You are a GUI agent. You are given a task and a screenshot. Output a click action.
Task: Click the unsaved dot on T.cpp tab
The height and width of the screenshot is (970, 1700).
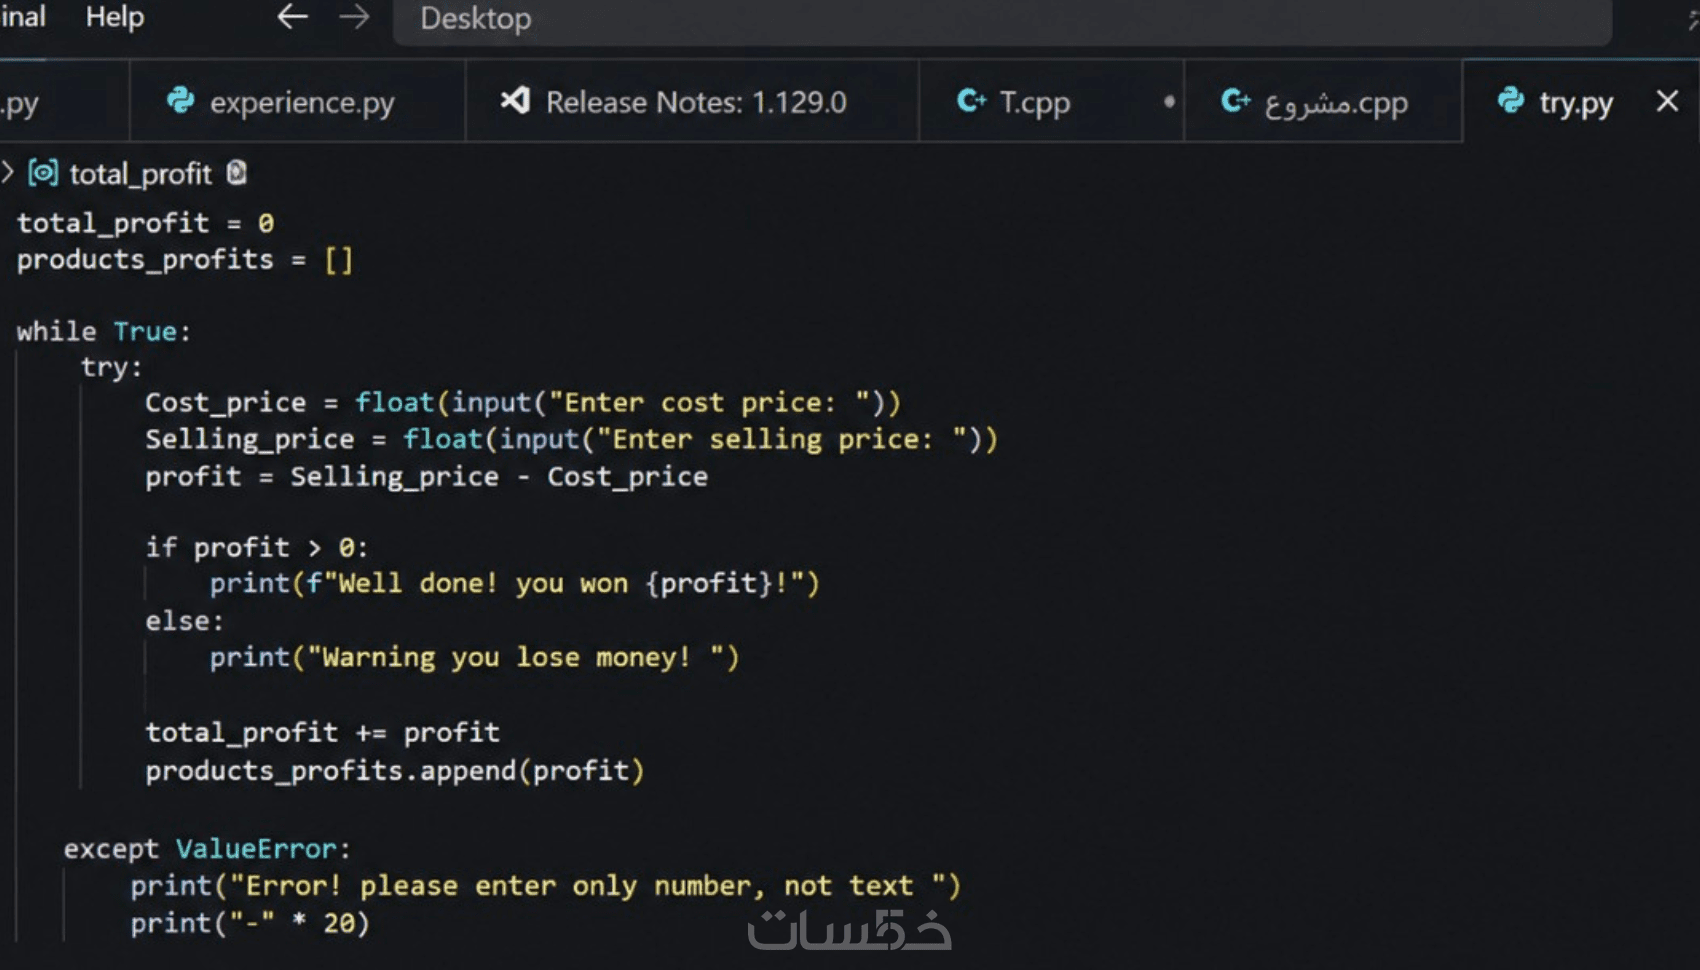click(1169, 101)
